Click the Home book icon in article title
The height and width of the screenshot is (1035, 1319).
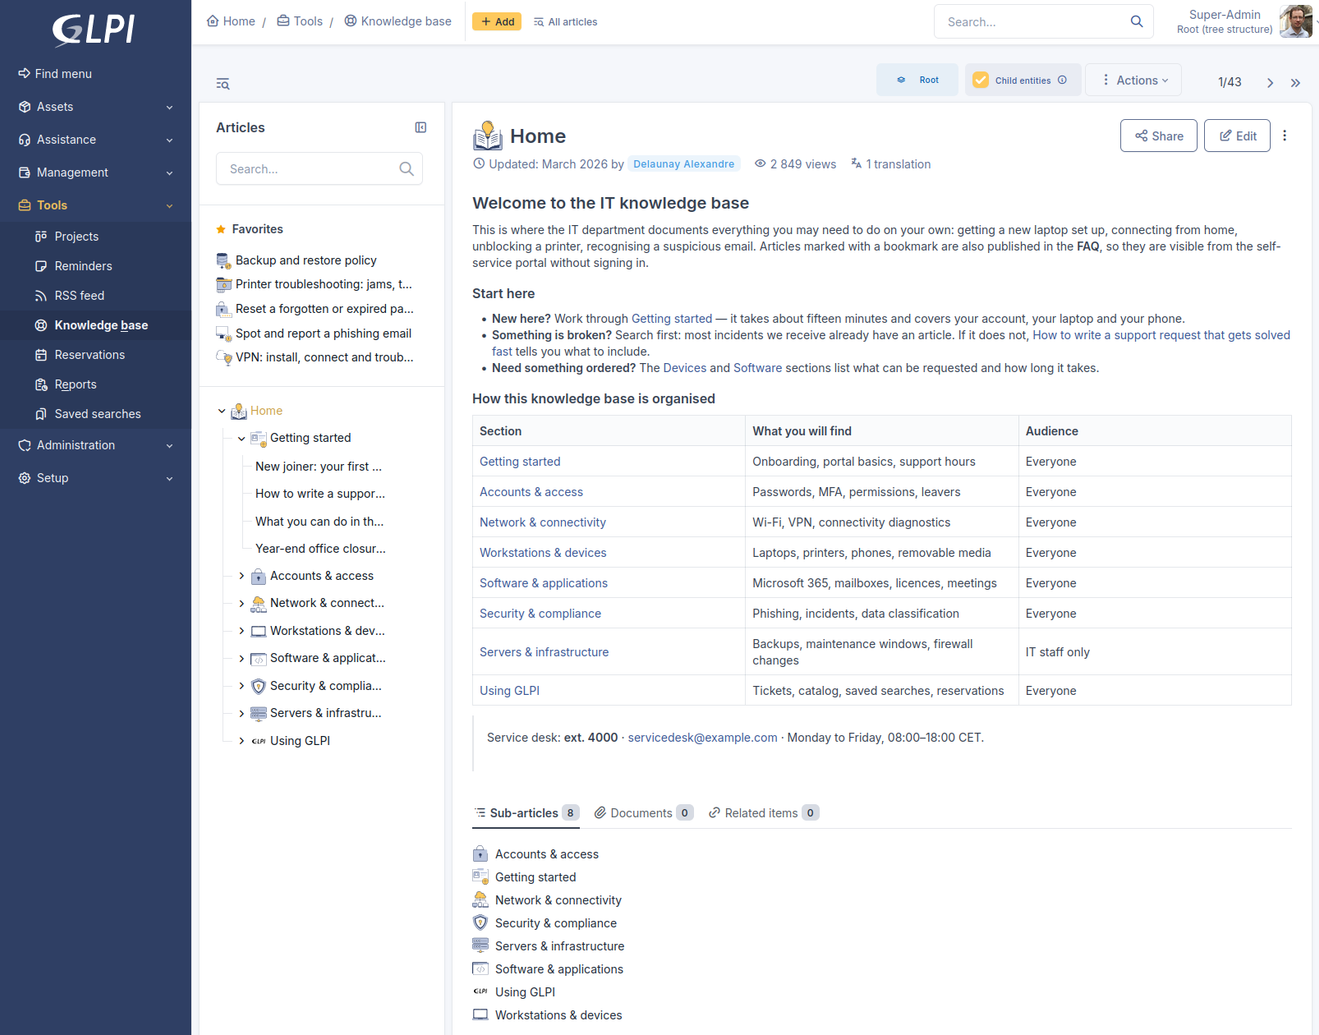click(487, 136)
